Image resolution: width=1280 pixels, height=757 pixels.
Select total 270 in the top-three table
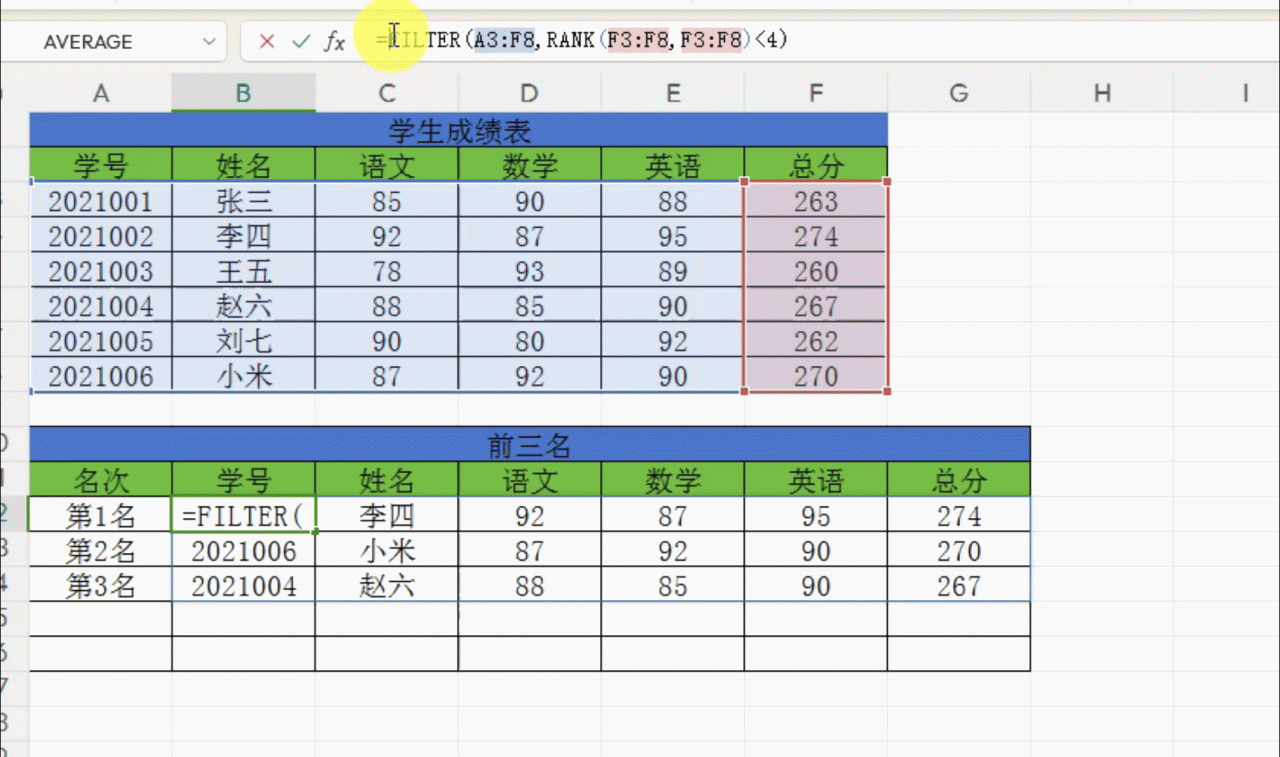[959, 550]
